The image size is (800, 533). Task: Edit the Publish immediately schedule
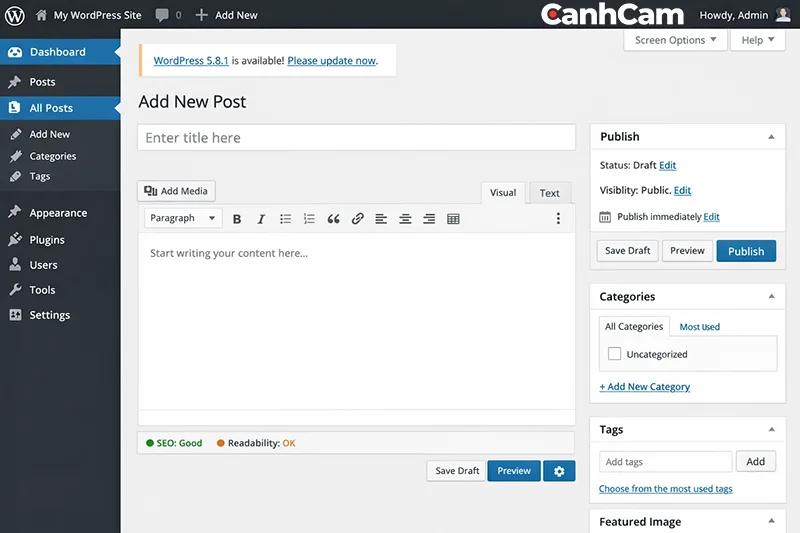(x=711, y=217)
